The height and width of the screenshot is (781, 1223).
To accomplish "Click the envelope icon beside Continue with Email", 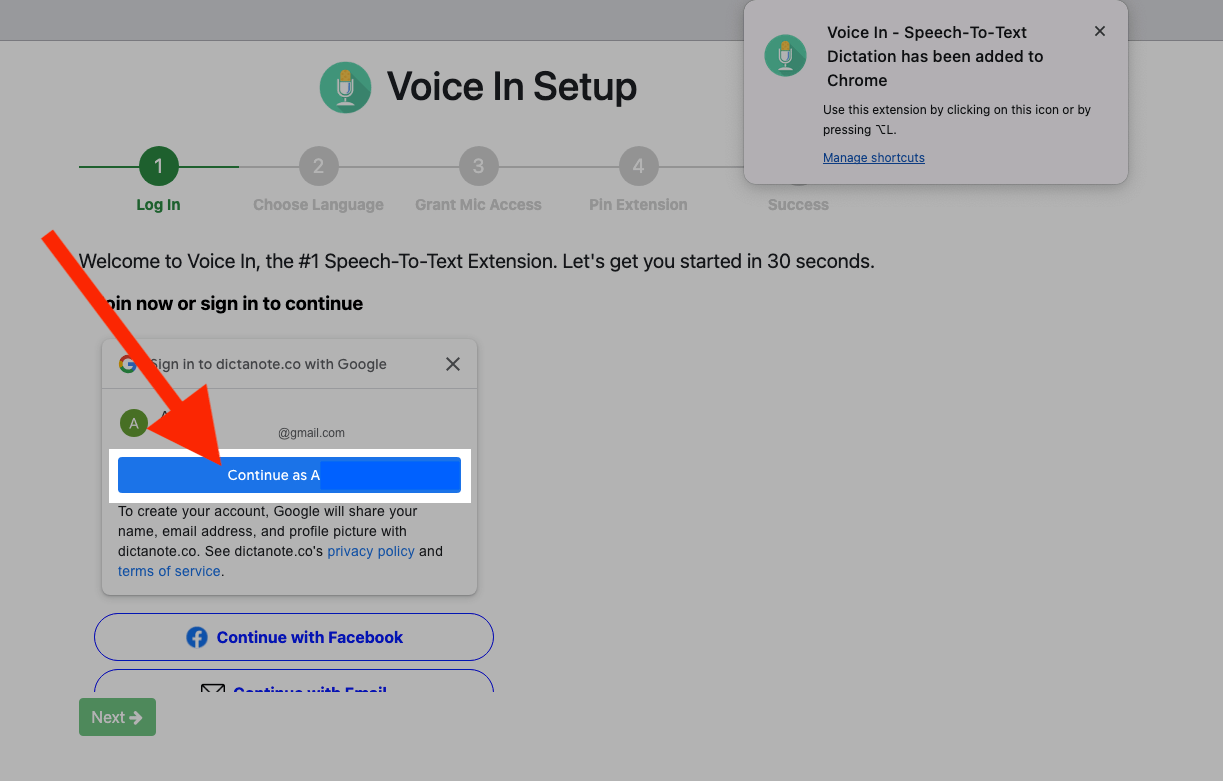I will tap(212, 690).
